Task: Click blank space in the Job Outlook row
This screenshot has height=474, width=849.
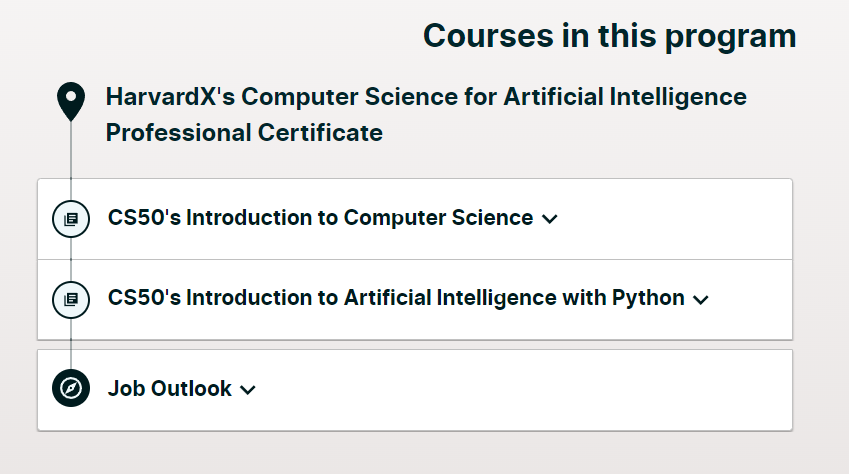Action: (520, 390)
